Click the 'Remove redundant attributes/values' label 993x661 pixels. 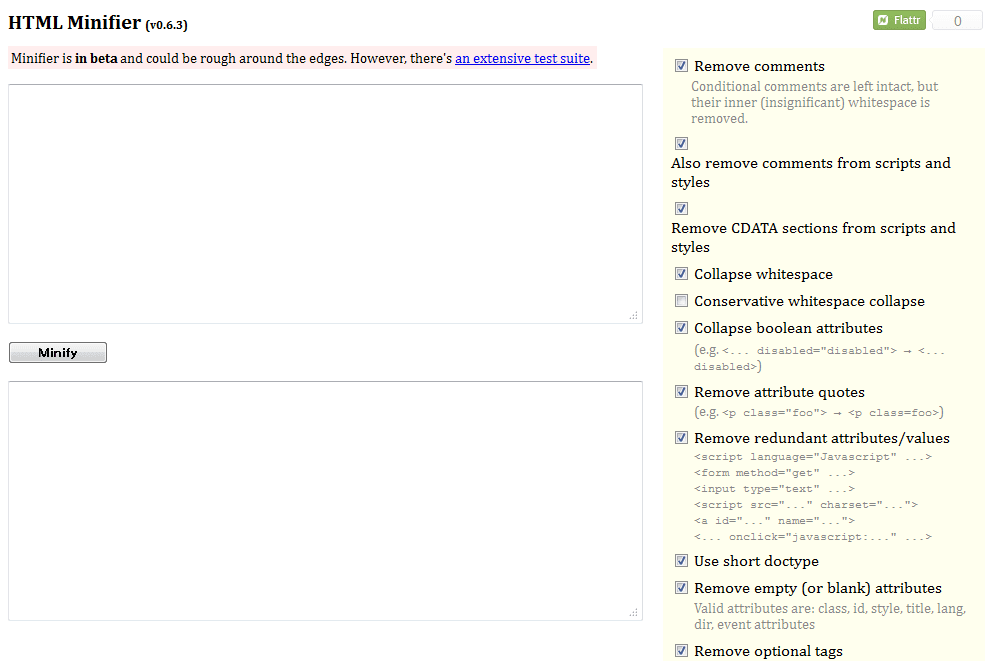(x=822, y=438)
